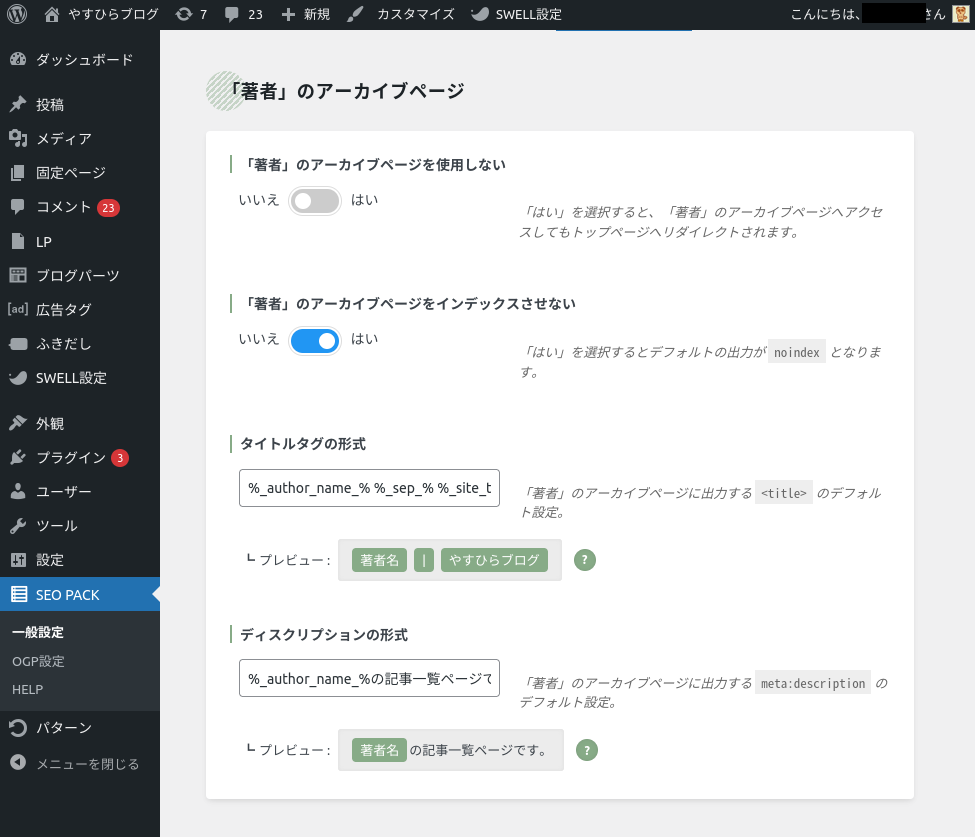Click help icon beside description preview
975x837 pixels.
[587, 750]
